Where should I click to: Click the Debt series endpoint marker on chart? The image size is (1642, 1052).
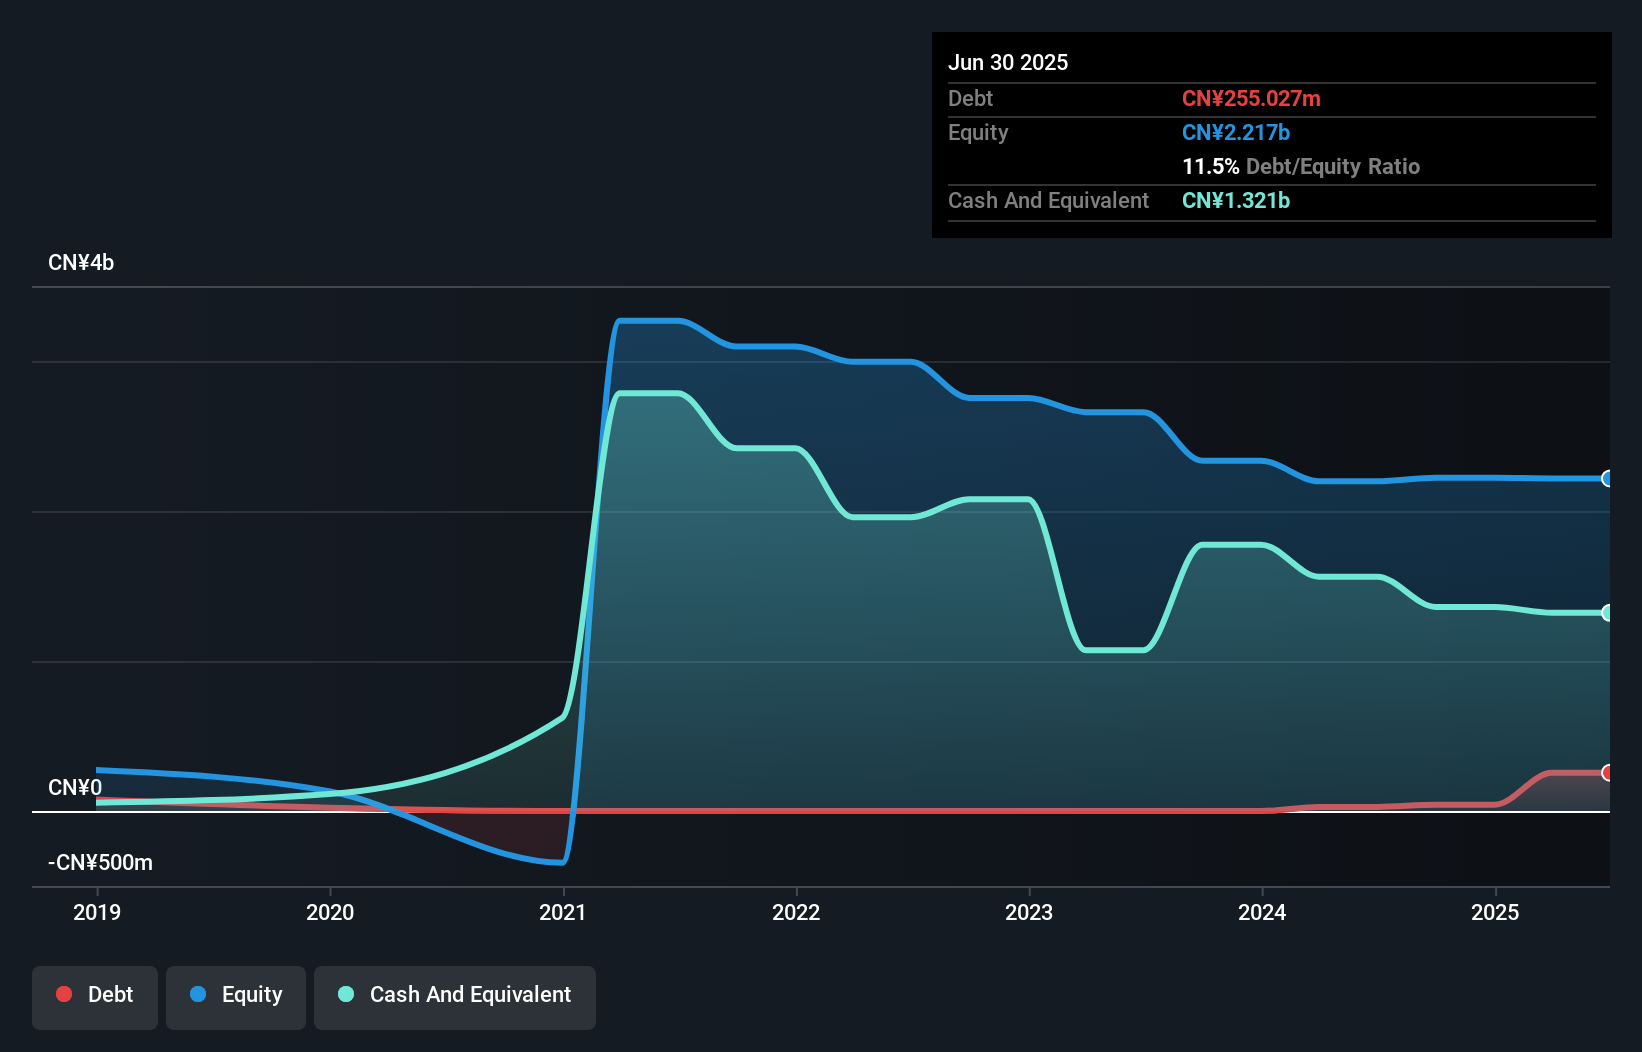pos(1606,772)
